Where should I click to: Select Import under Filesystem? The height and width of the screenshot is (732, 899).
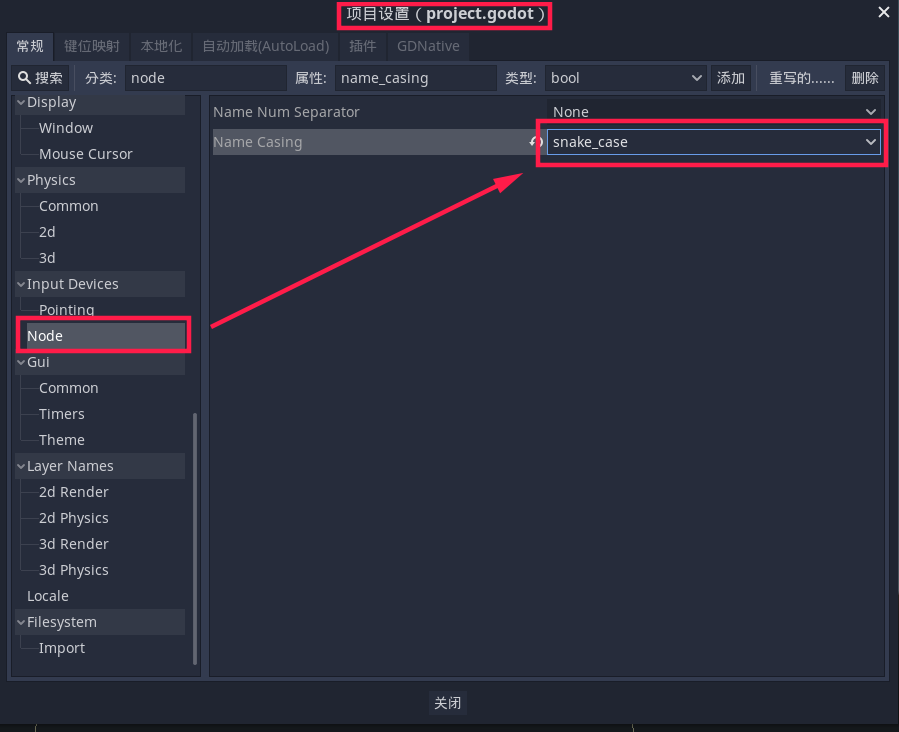[61, 648]
